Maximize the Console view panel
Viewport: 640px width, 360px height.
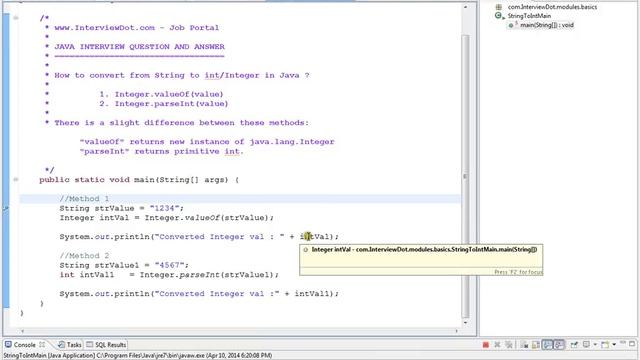[632, 344]
